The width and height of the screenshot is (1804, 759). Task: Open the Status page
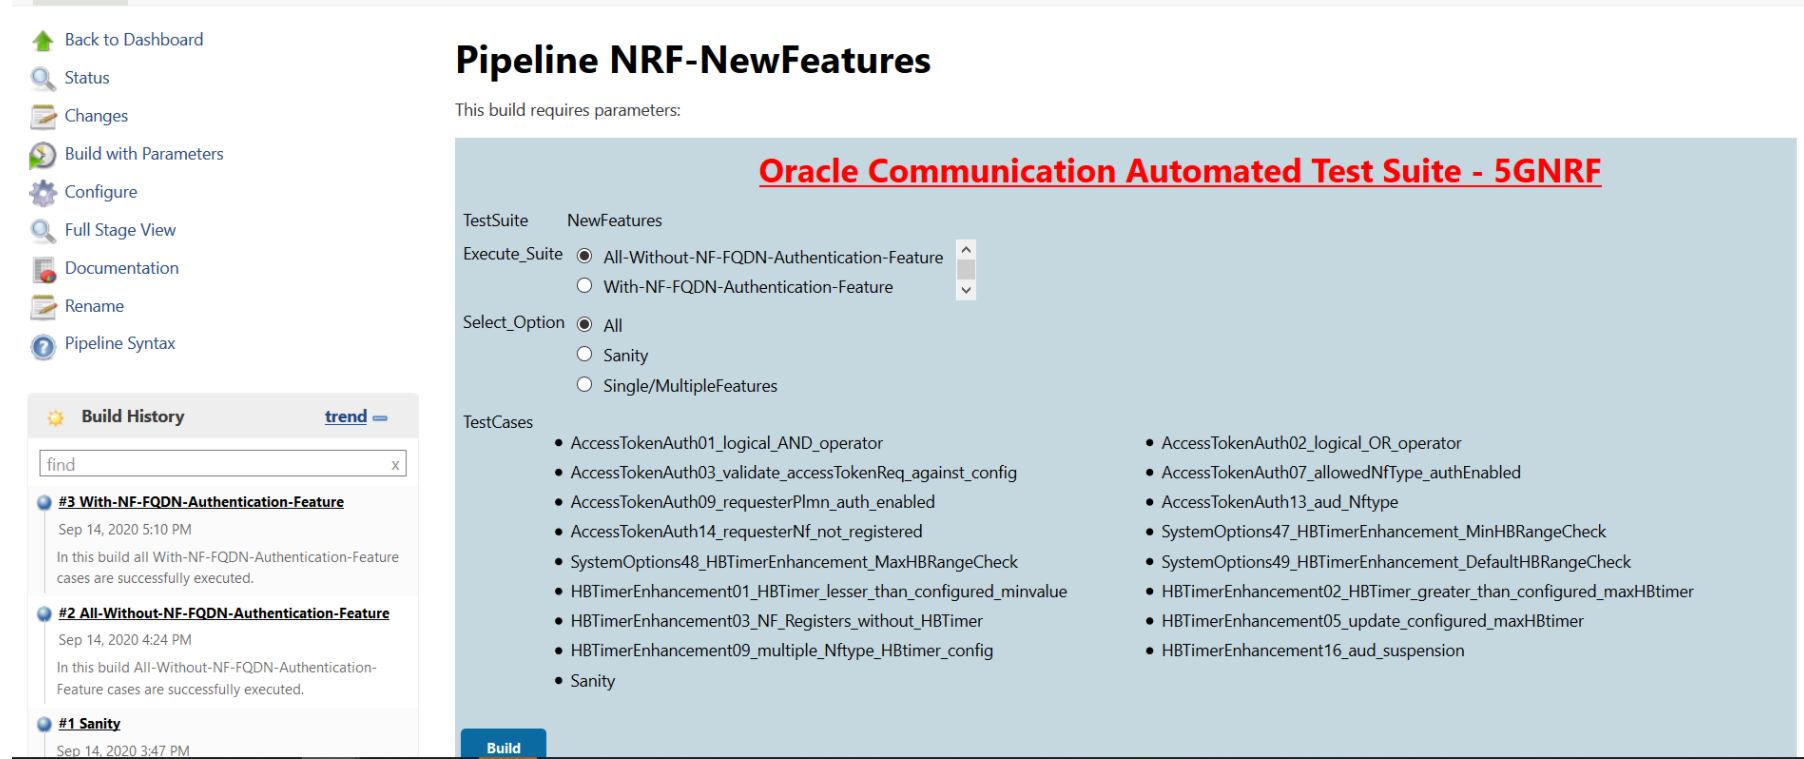[x=87, y=77]
